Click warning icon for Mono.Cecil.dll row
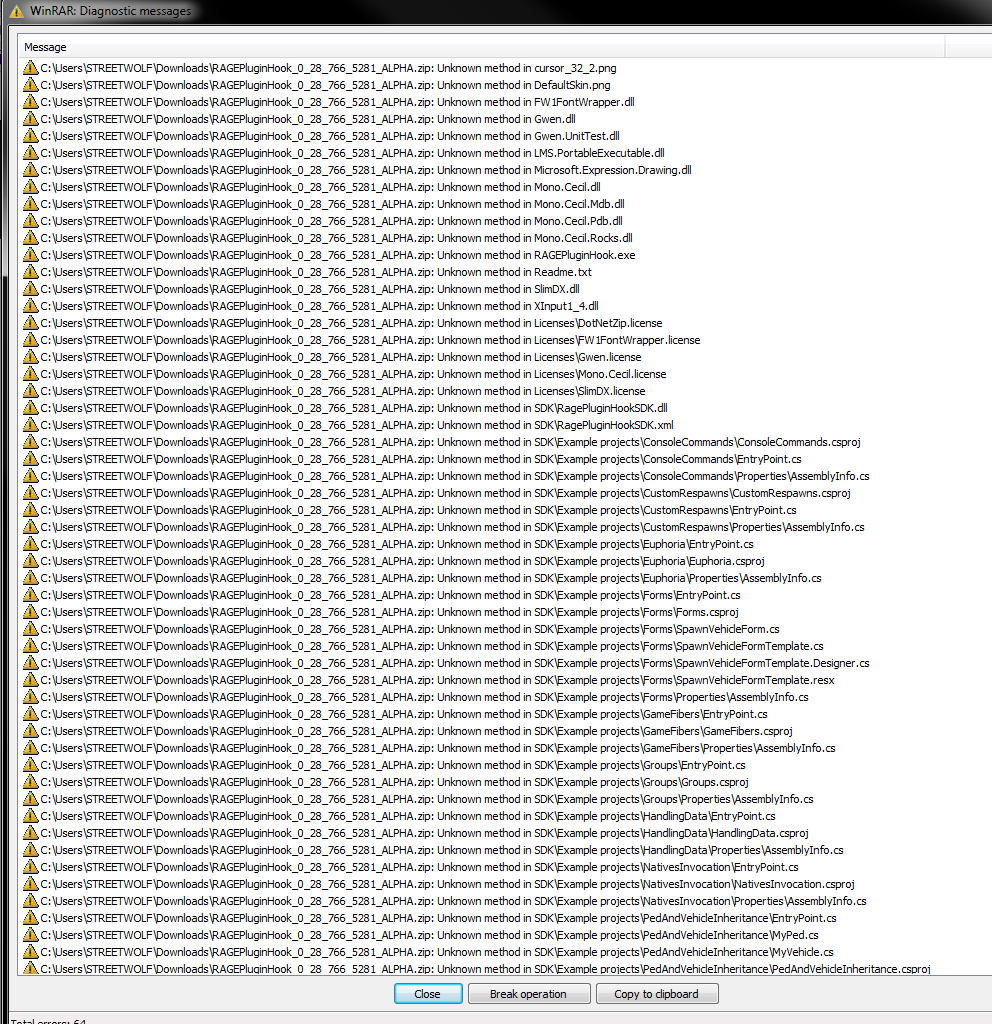Viewport: 992px width, 1024px height. tap(30, 187)
